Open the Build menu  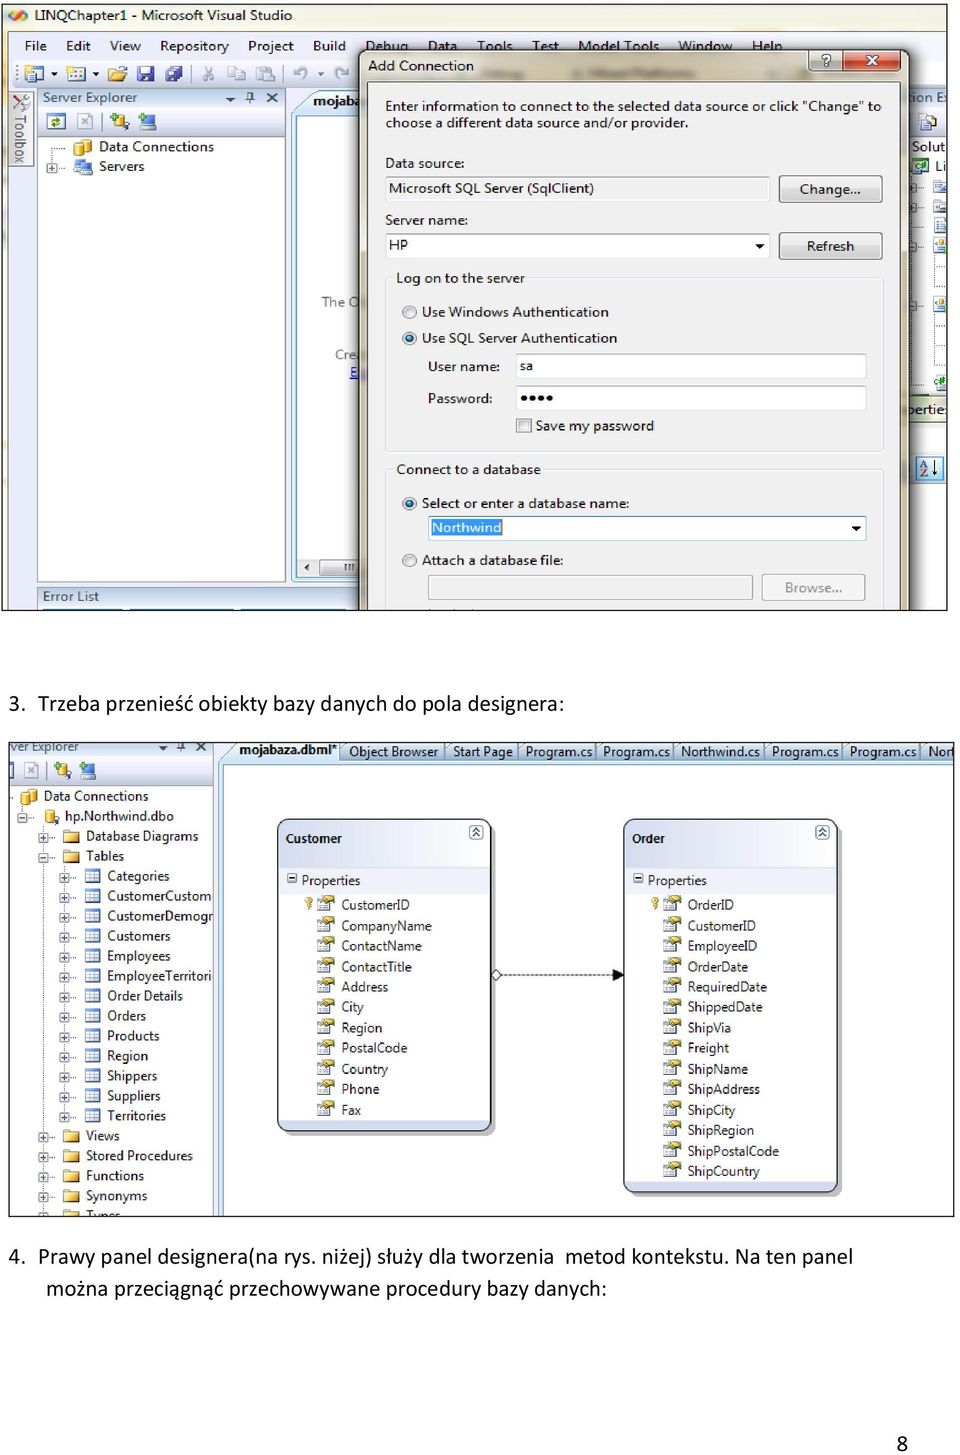(329, 46)
